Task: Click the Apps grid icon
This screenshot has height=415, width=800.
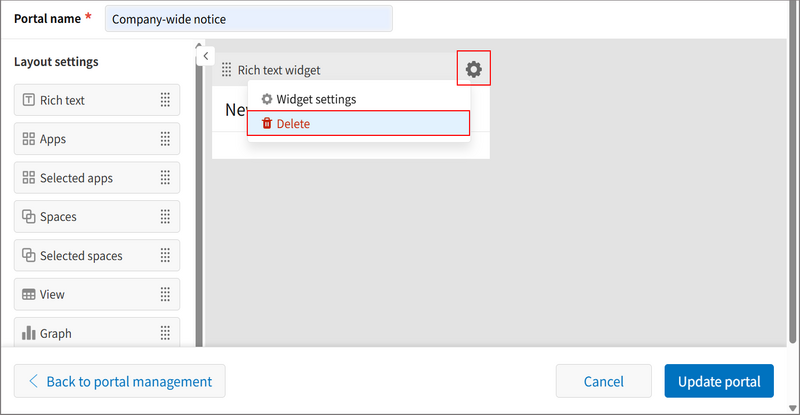Action: (28, 139)
